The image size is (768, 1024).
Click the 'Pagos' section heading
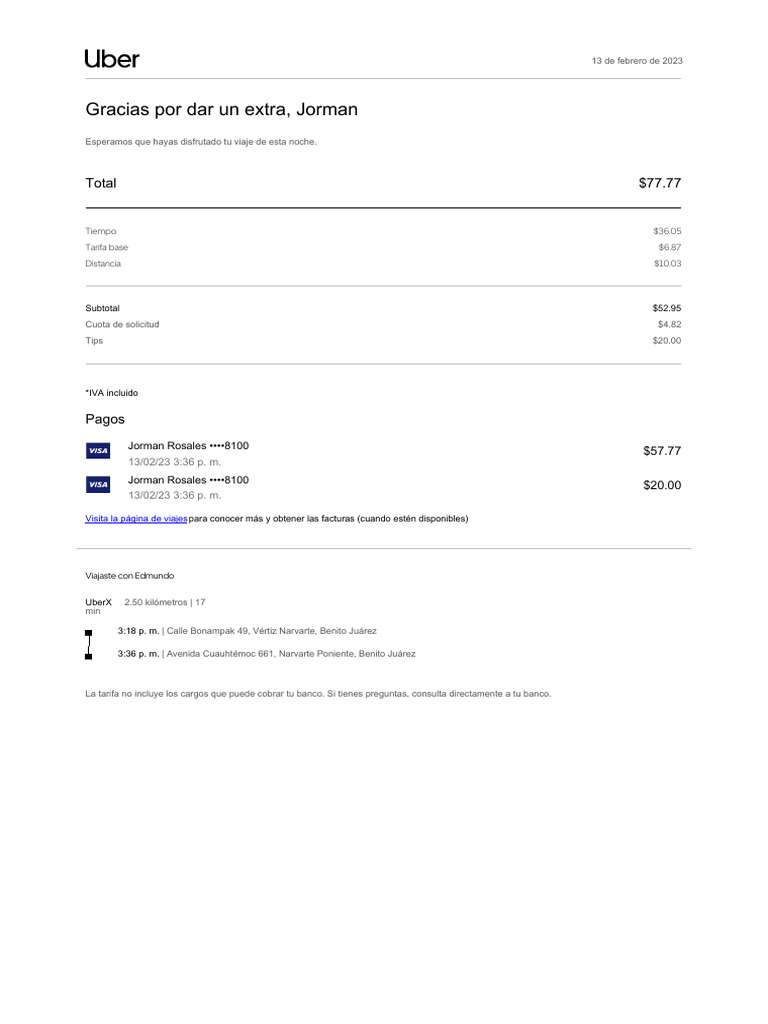point(105,419)
